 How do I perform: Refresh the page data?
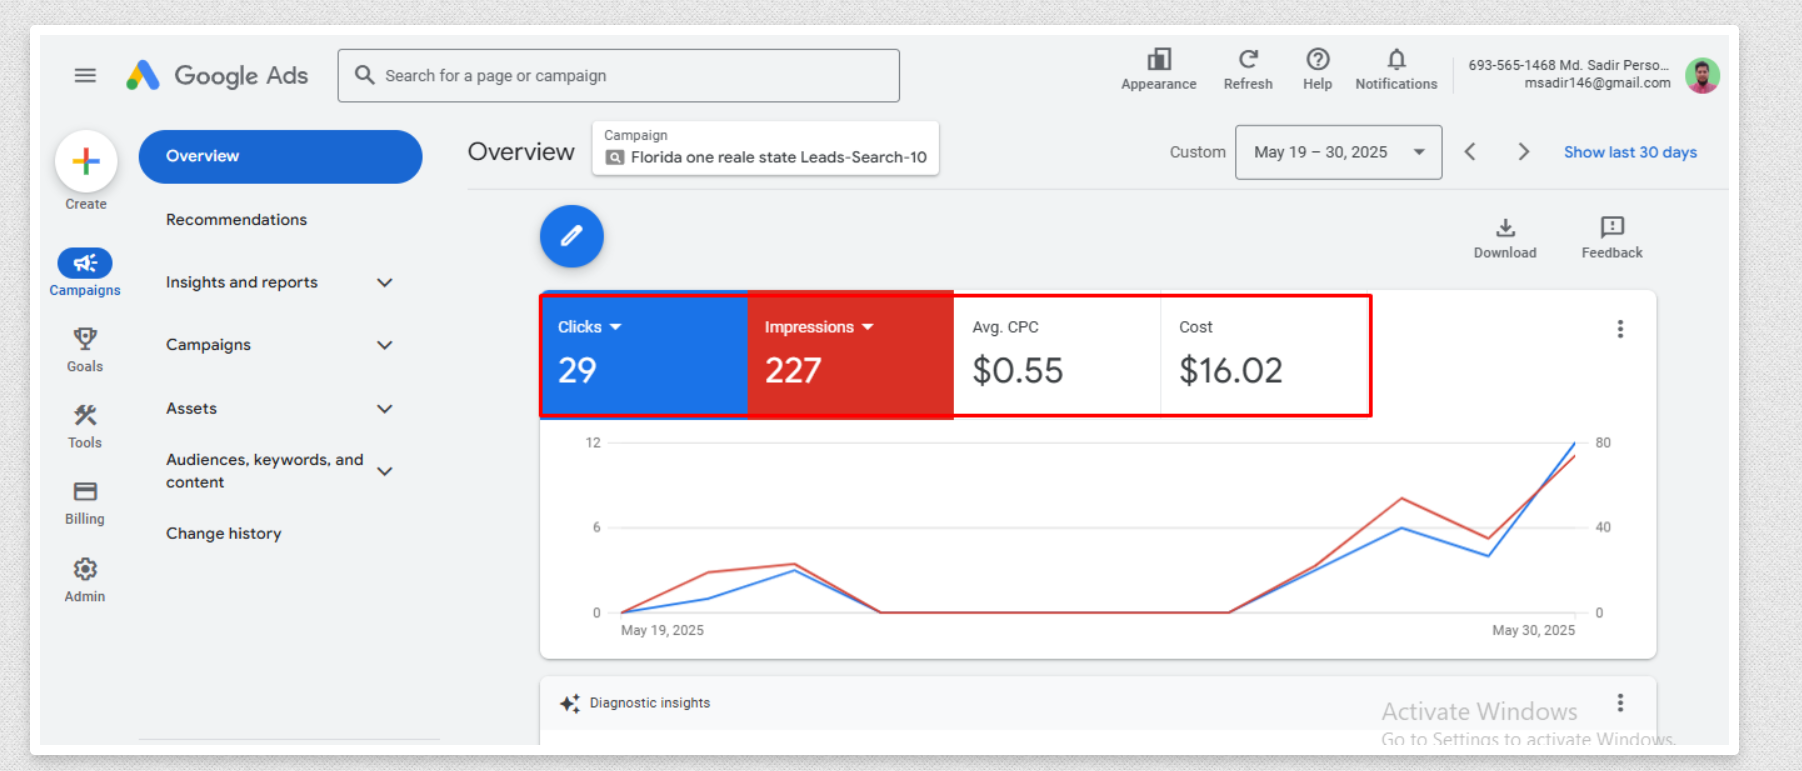pyautogui.click(x=1248, y=59)
